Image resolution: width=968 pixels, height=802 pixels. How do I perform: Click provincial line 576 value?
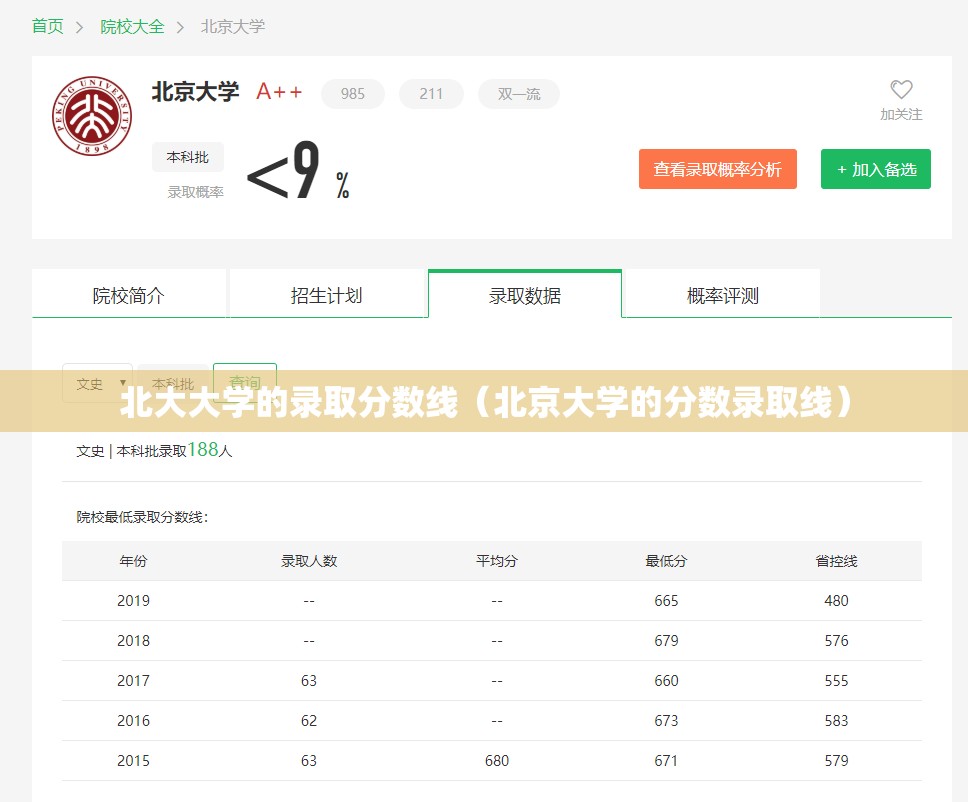pos(837,641)
